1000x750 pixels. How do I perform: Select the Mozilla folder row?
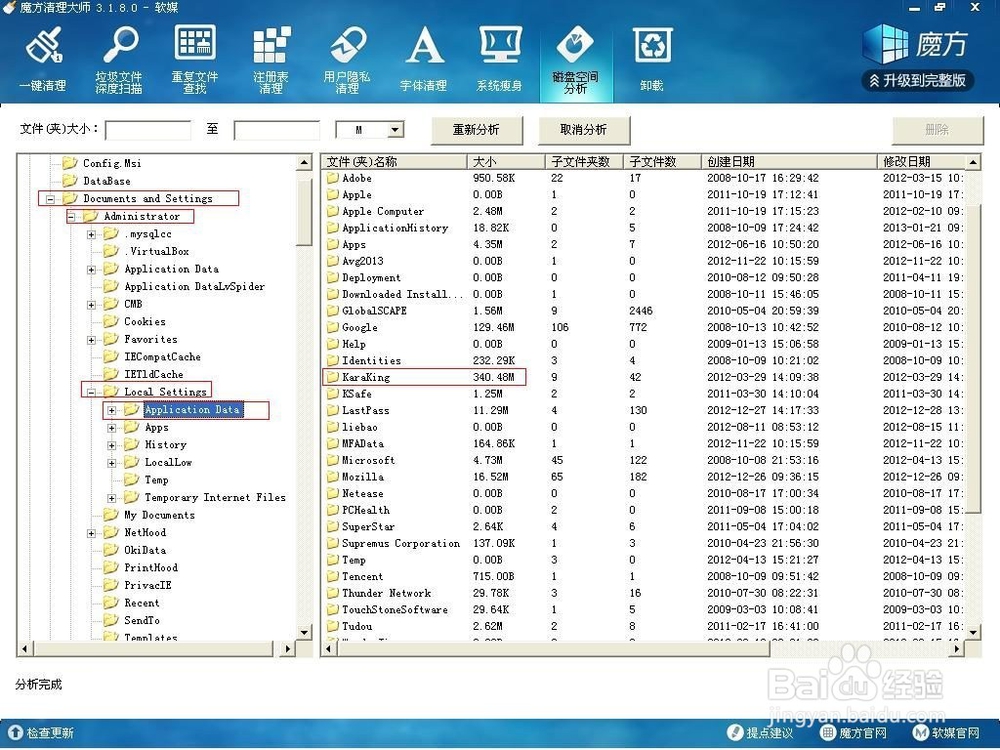pyautogui.click(x=643, y=476)
